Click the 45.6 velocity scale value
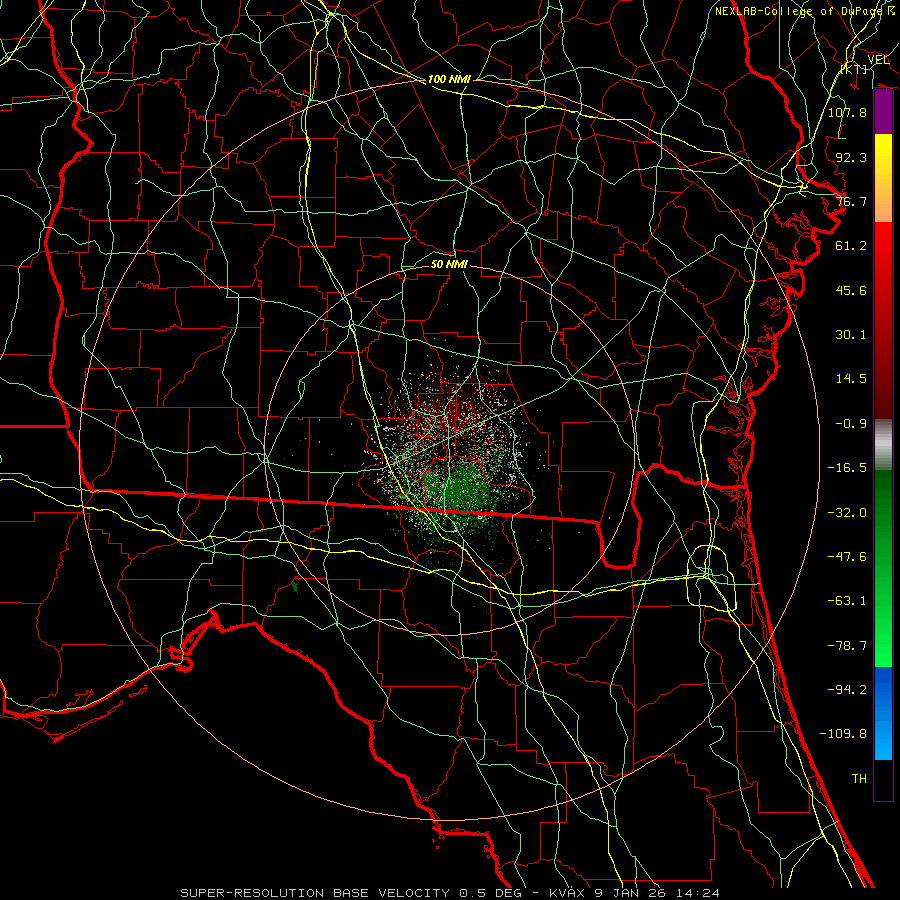This screenshot has width=900, height=900. click(x=851, y=290)
